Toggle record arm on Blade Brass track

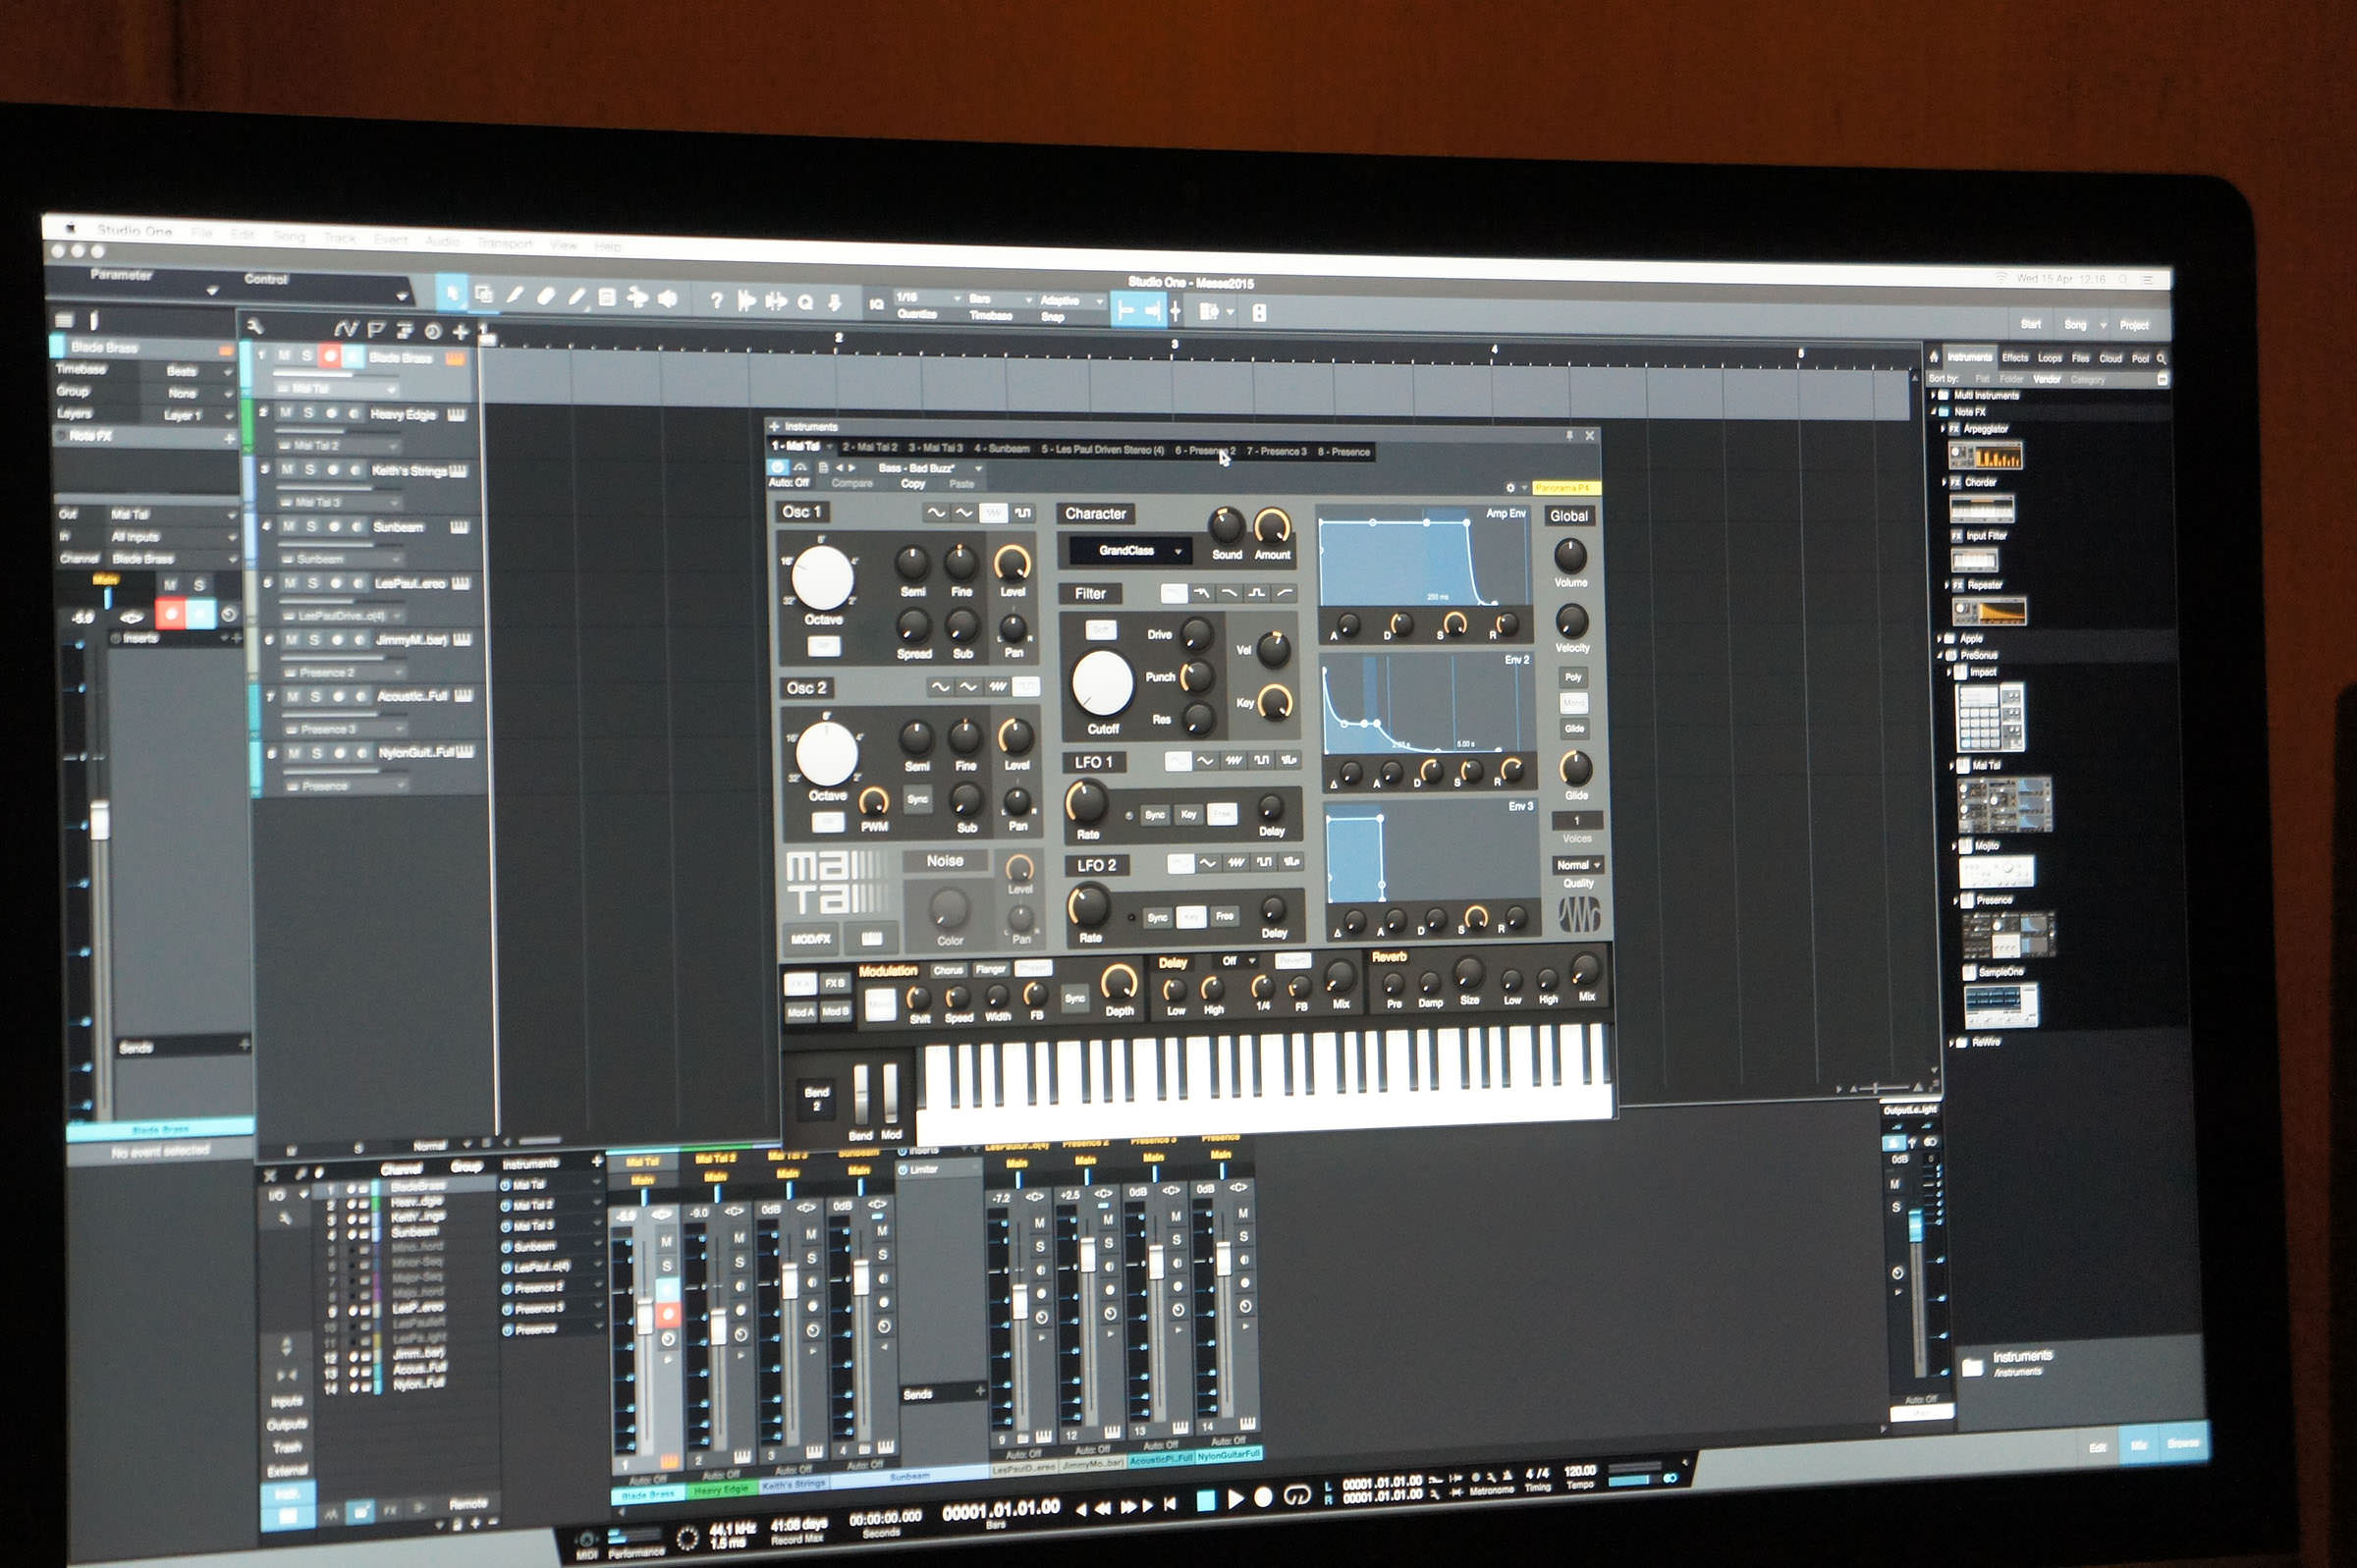(x=329, y=356)
